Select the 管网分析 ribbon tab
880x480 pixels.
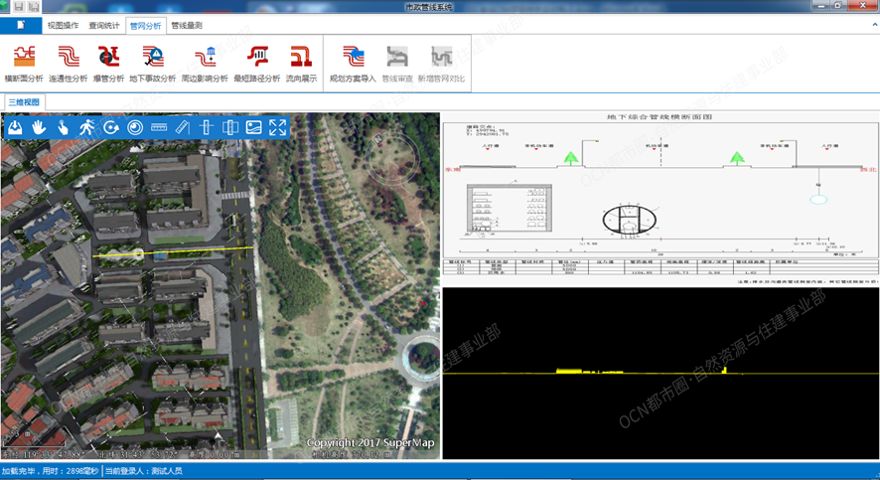pos(145,26)
